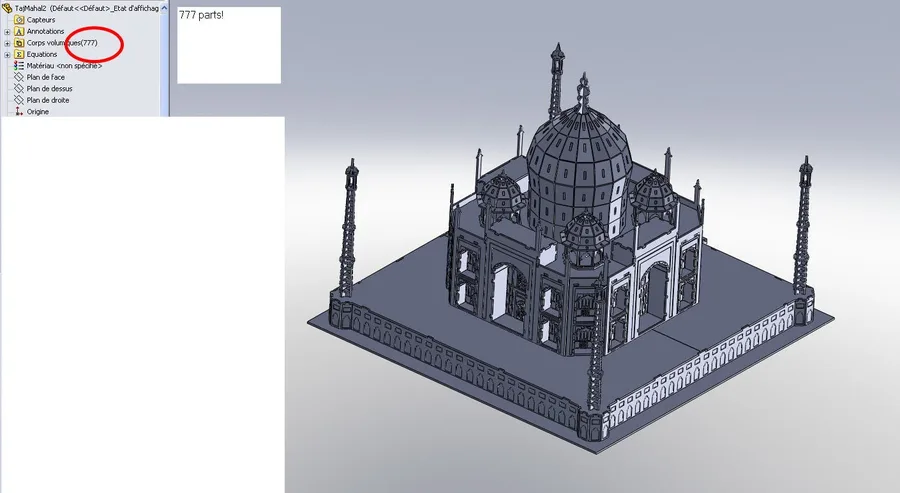Select the TajMahal2 part icon at the tree root
This screenshot has width=900, height=493.
coord(7,8)
